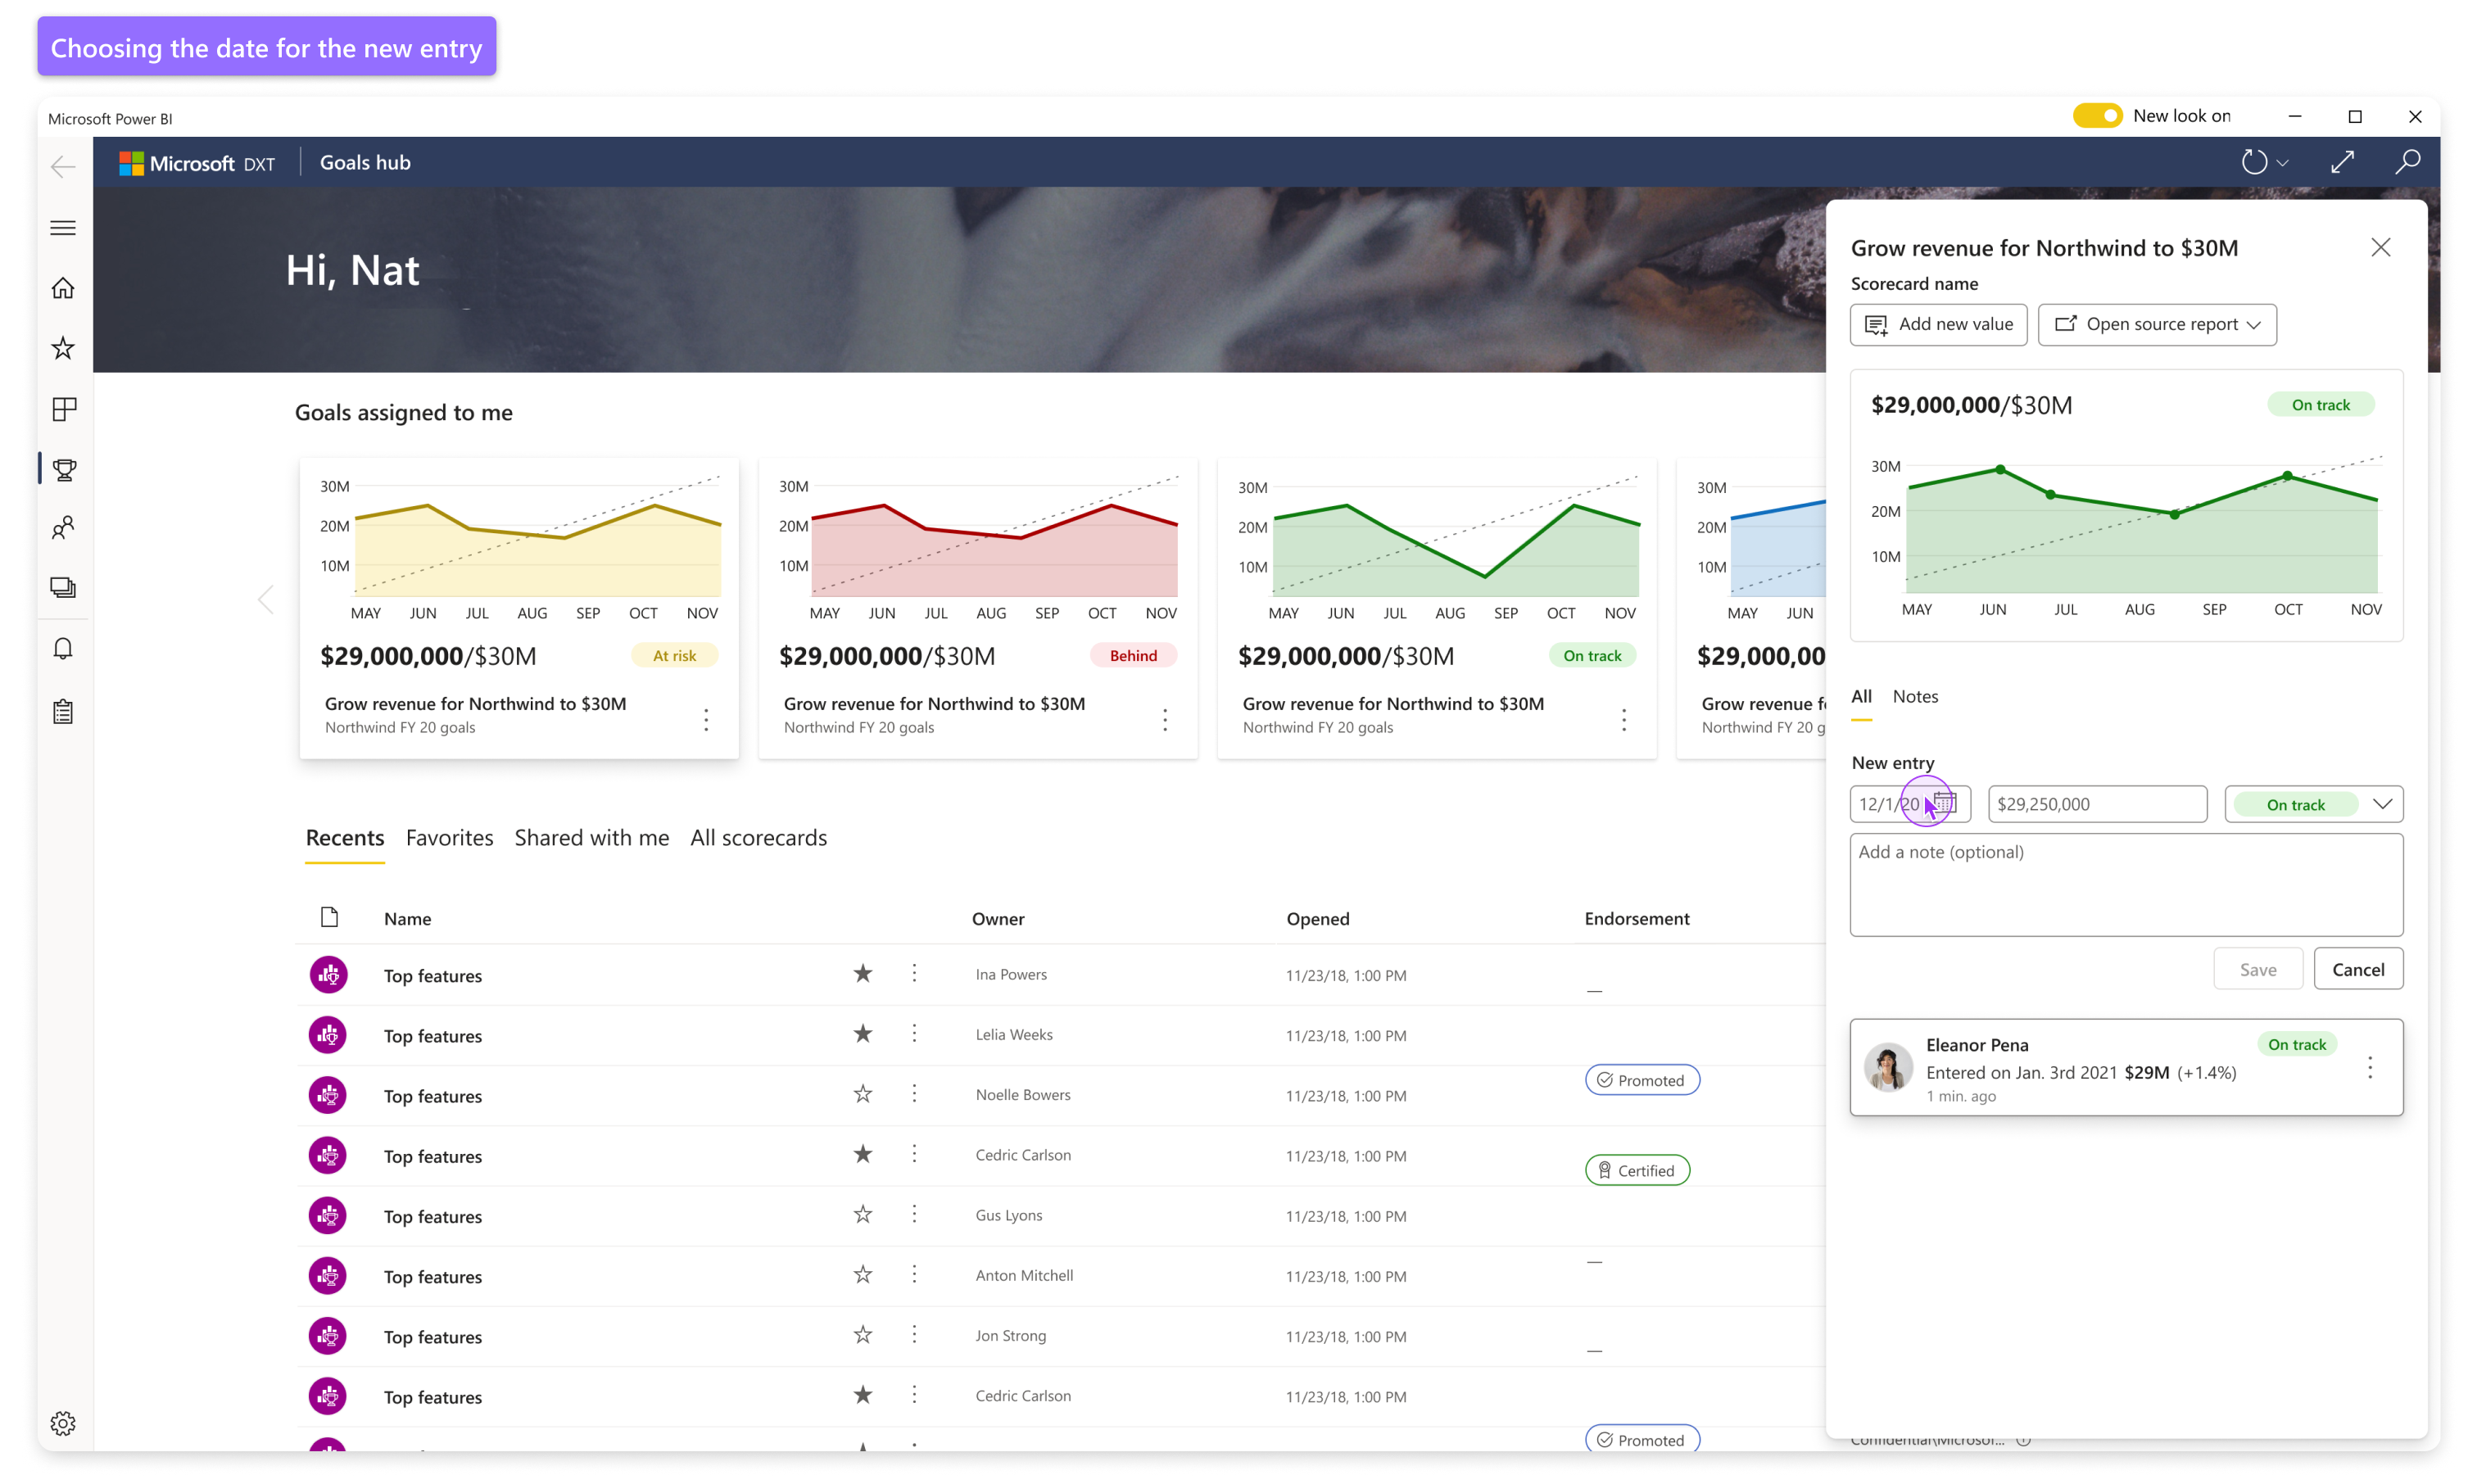Expand the refresh options chevron in header
Screen dimensions: 2477x1484
pyautogui.click(x=2283, y=163)
